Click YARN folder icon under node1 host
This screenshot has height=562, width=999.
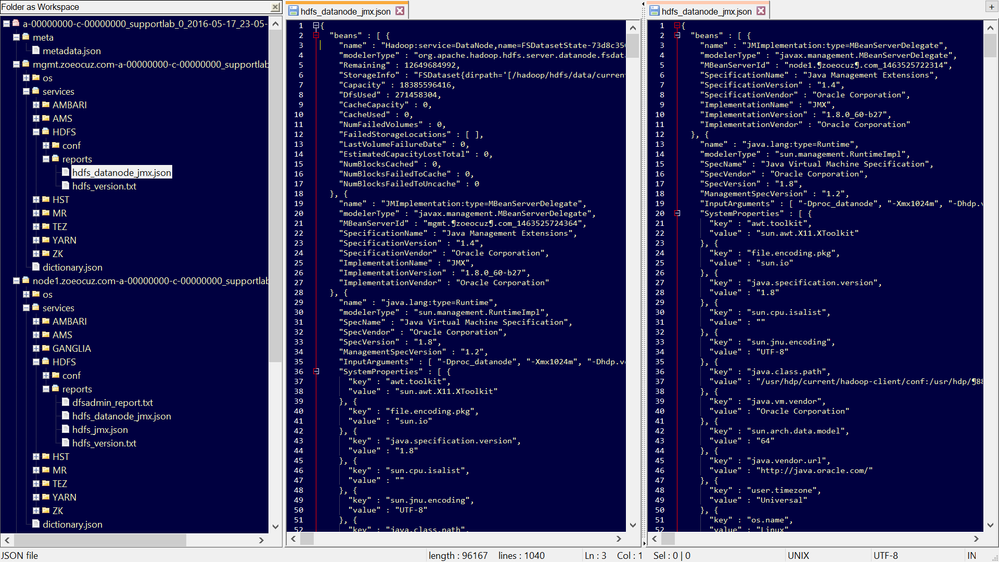[x=46, y=497]
